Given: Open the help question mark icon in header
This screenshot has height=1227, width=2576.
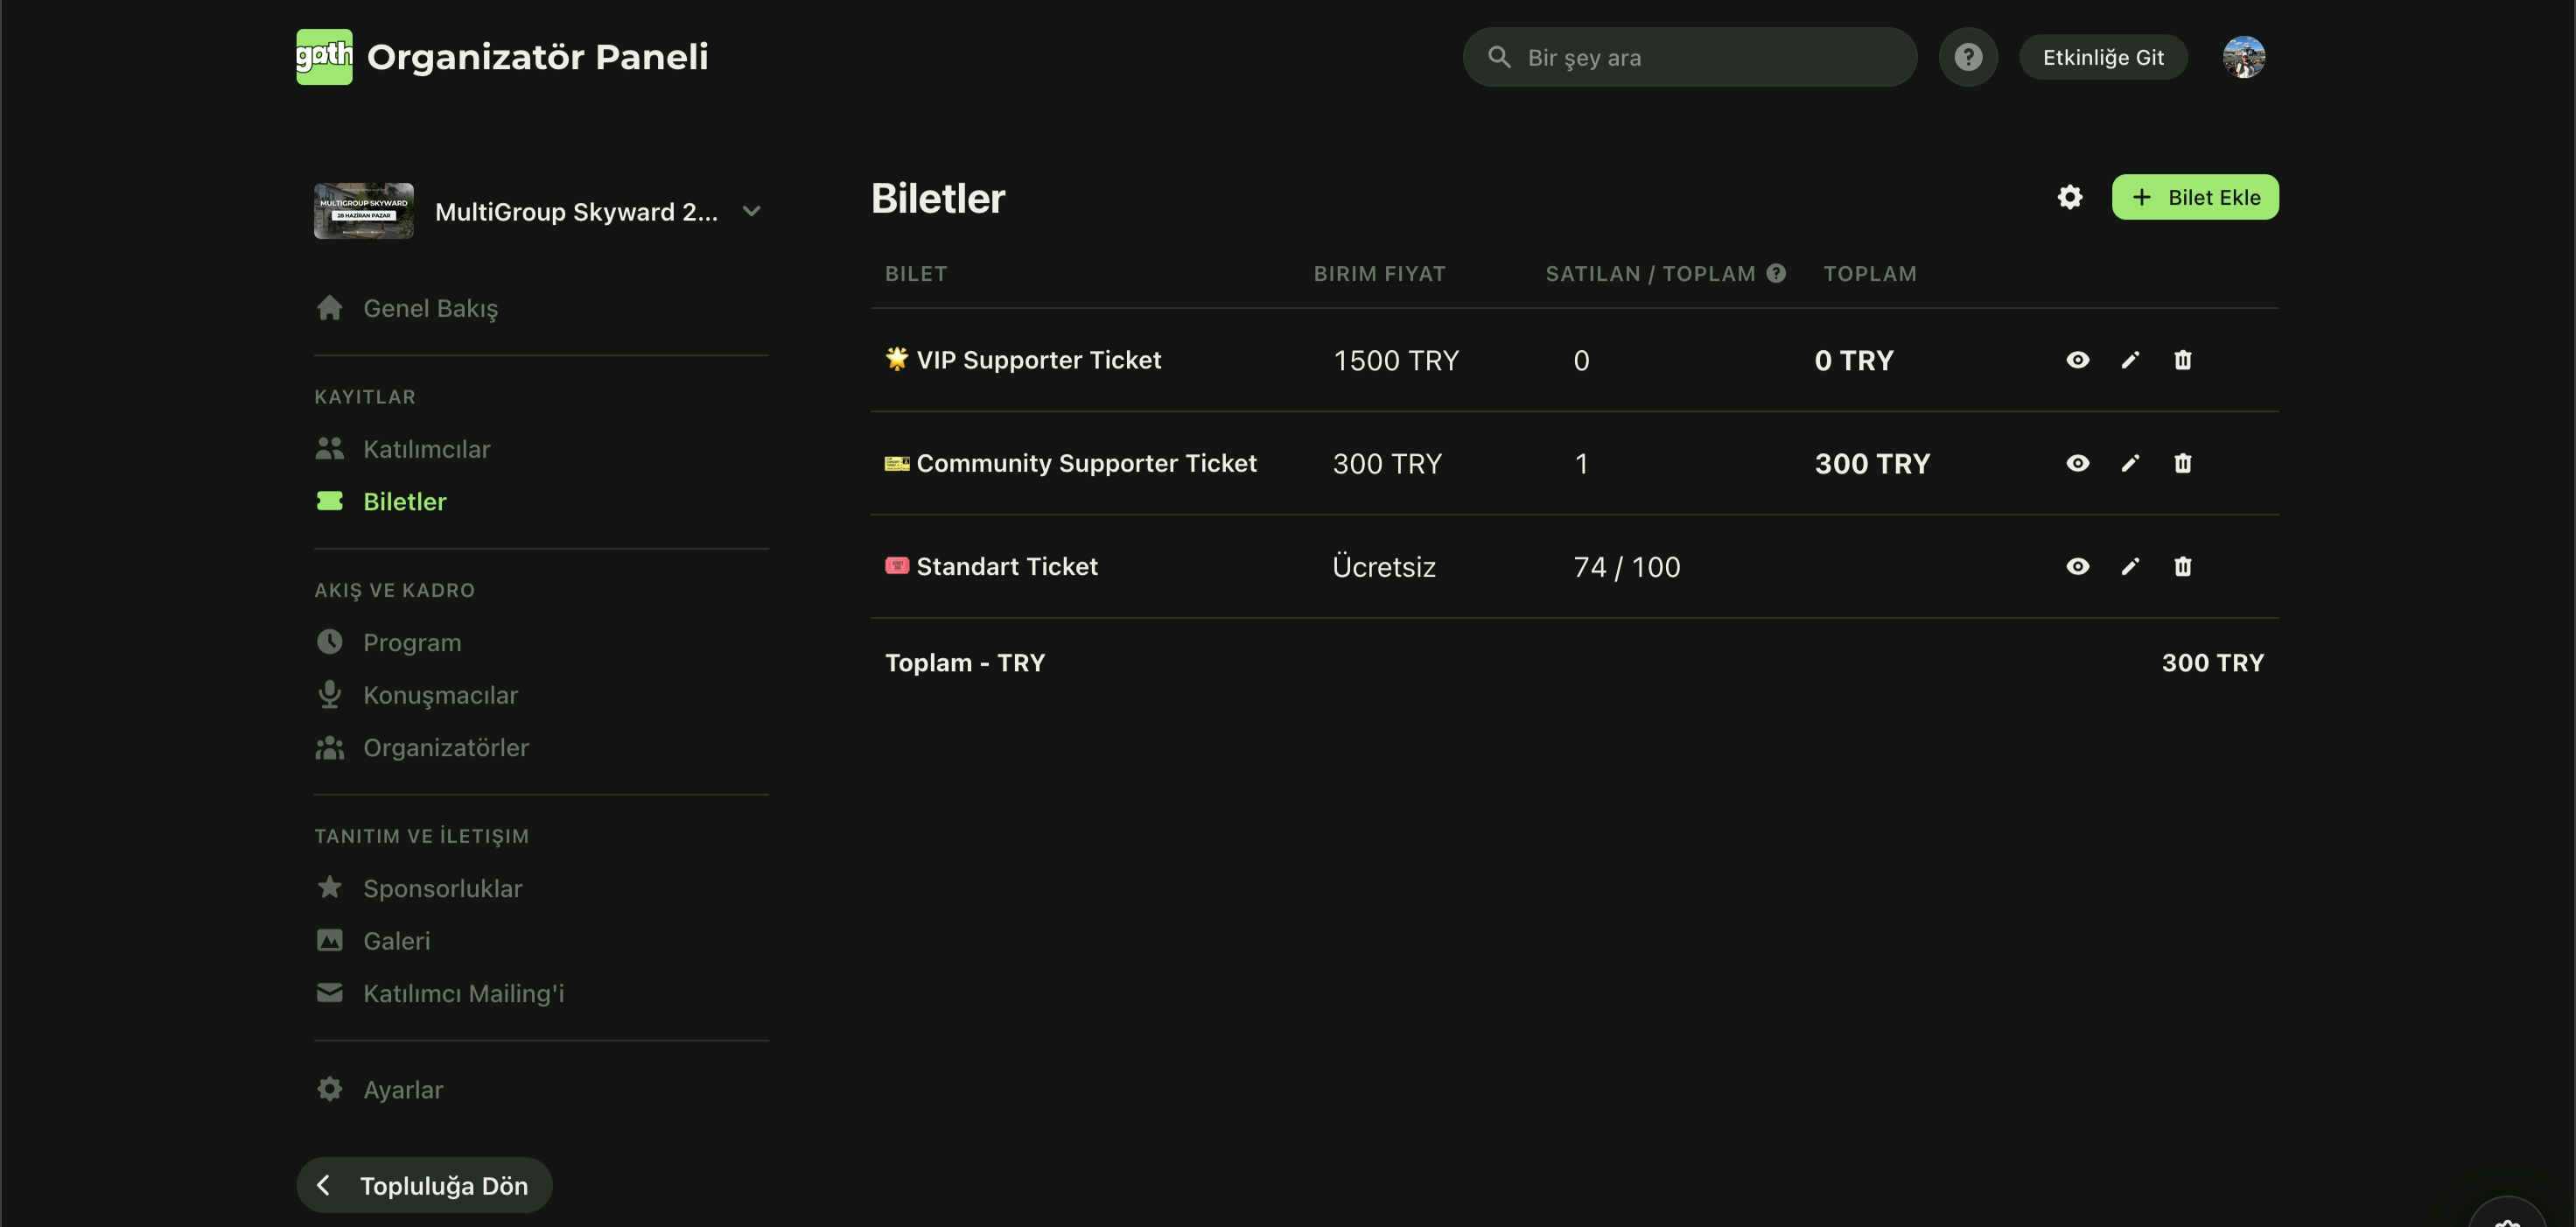Looking at the screenshot, I should [1968, 57].
